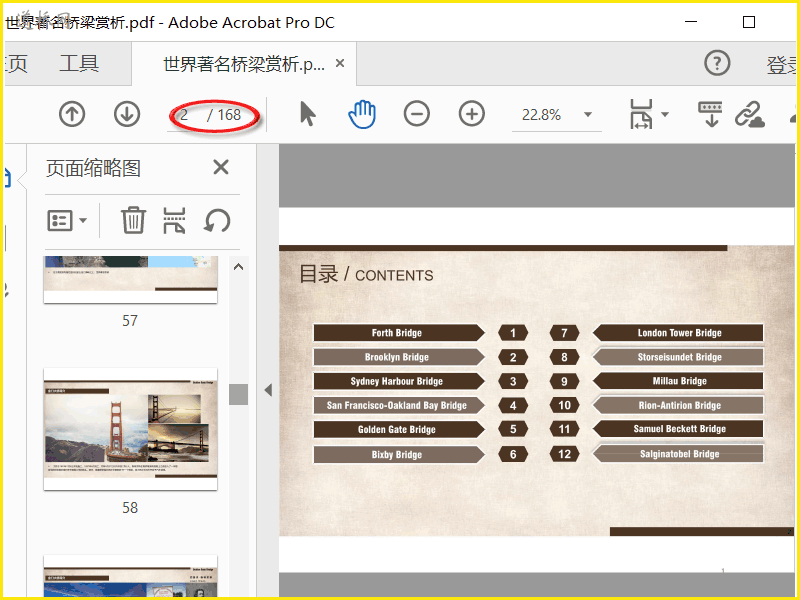Click the Brooklyn Bridge contents entry
This screenshot has width=800, height=600.
tap(398, 357)
